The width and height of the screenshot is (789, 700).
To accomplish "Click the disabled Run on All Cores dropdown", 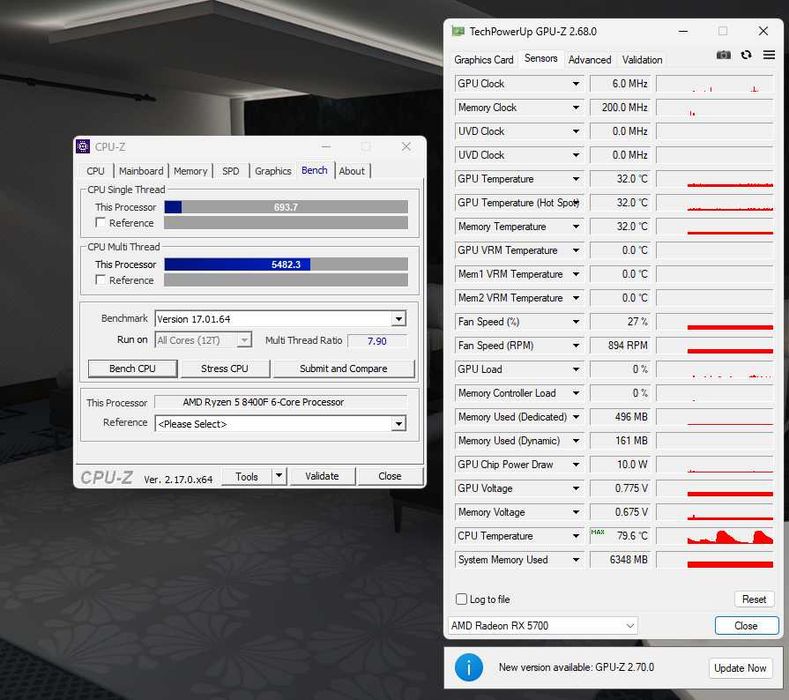I will [x=203, y=340].
